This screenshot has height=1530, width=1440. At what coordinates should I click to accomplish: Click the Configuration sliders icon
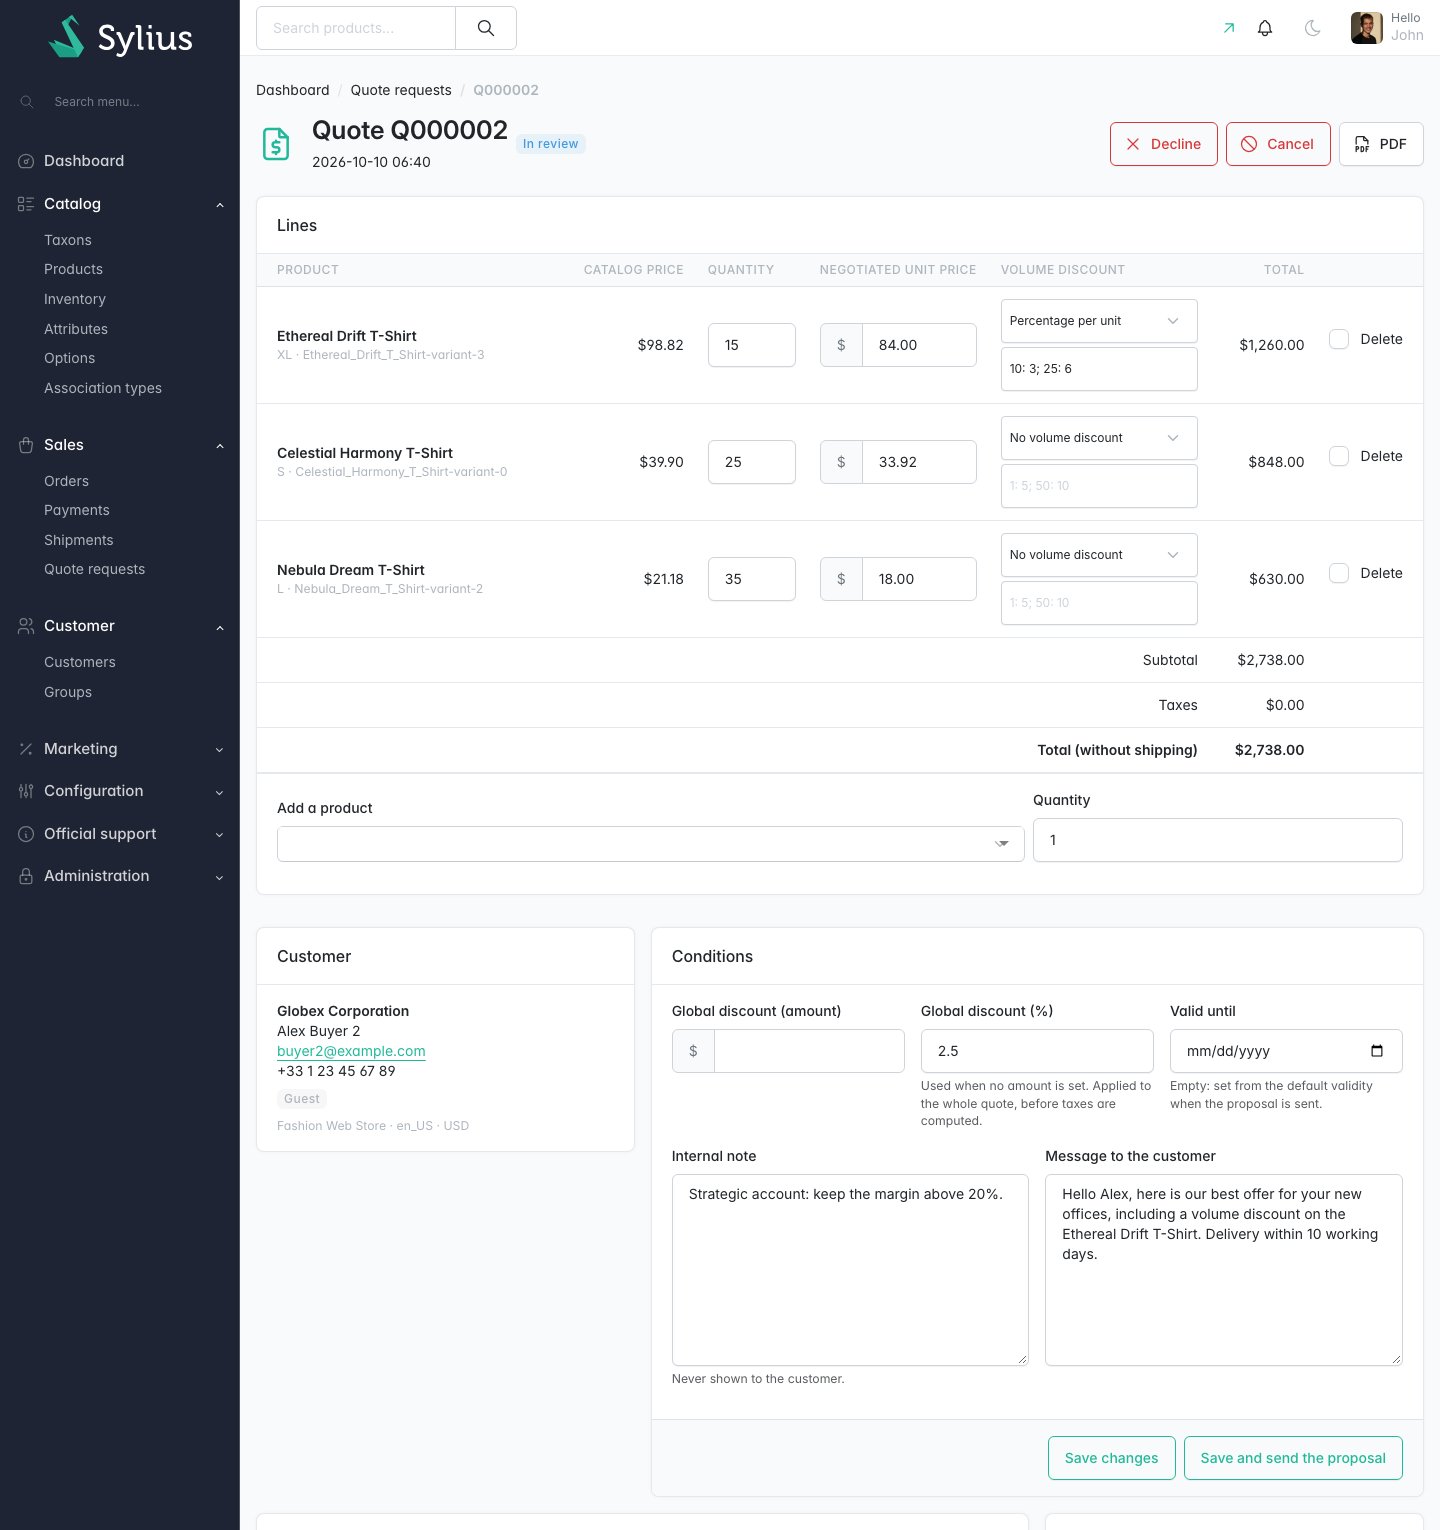pyautogui.click(x=26, y=791)
